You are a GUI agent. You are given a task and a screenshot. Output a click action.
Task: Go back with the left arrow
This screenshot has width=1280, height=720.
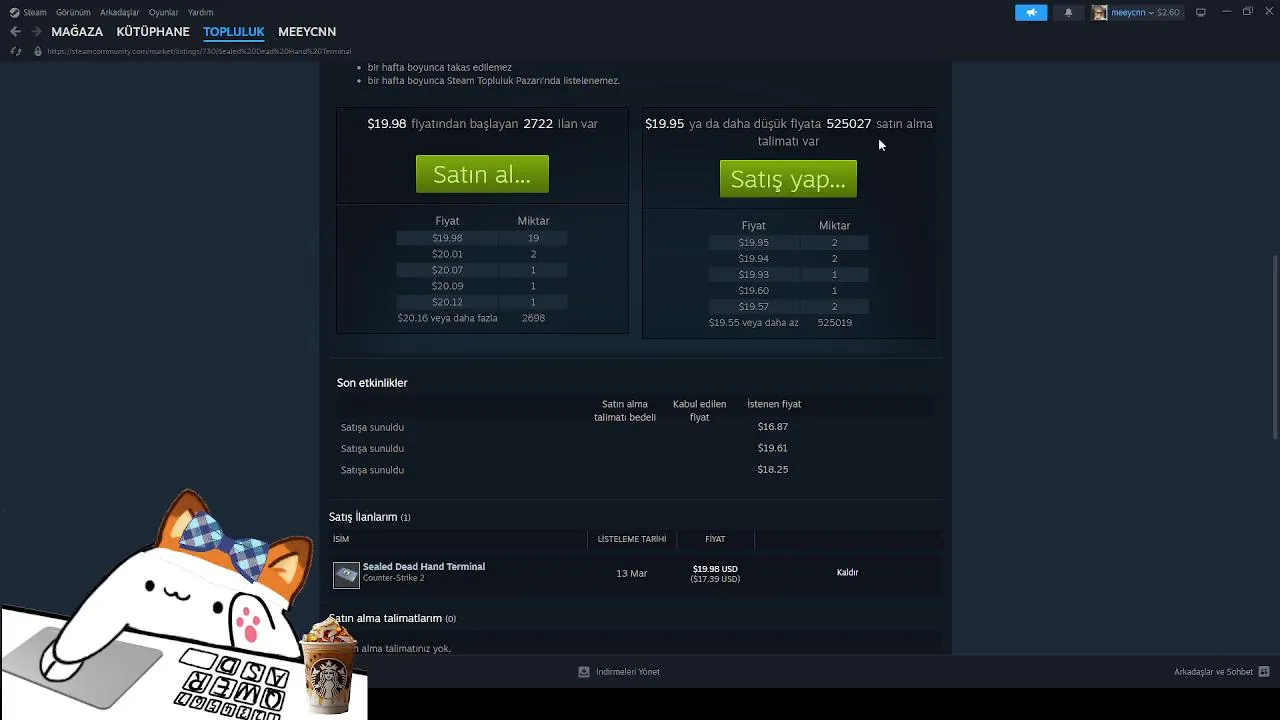(15, 32)
